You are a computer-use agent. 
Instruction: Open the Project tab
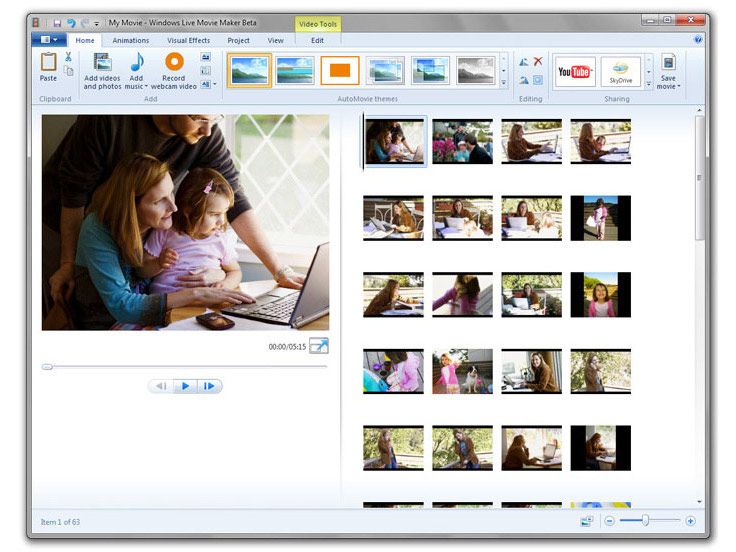click(x=238, y=40)
